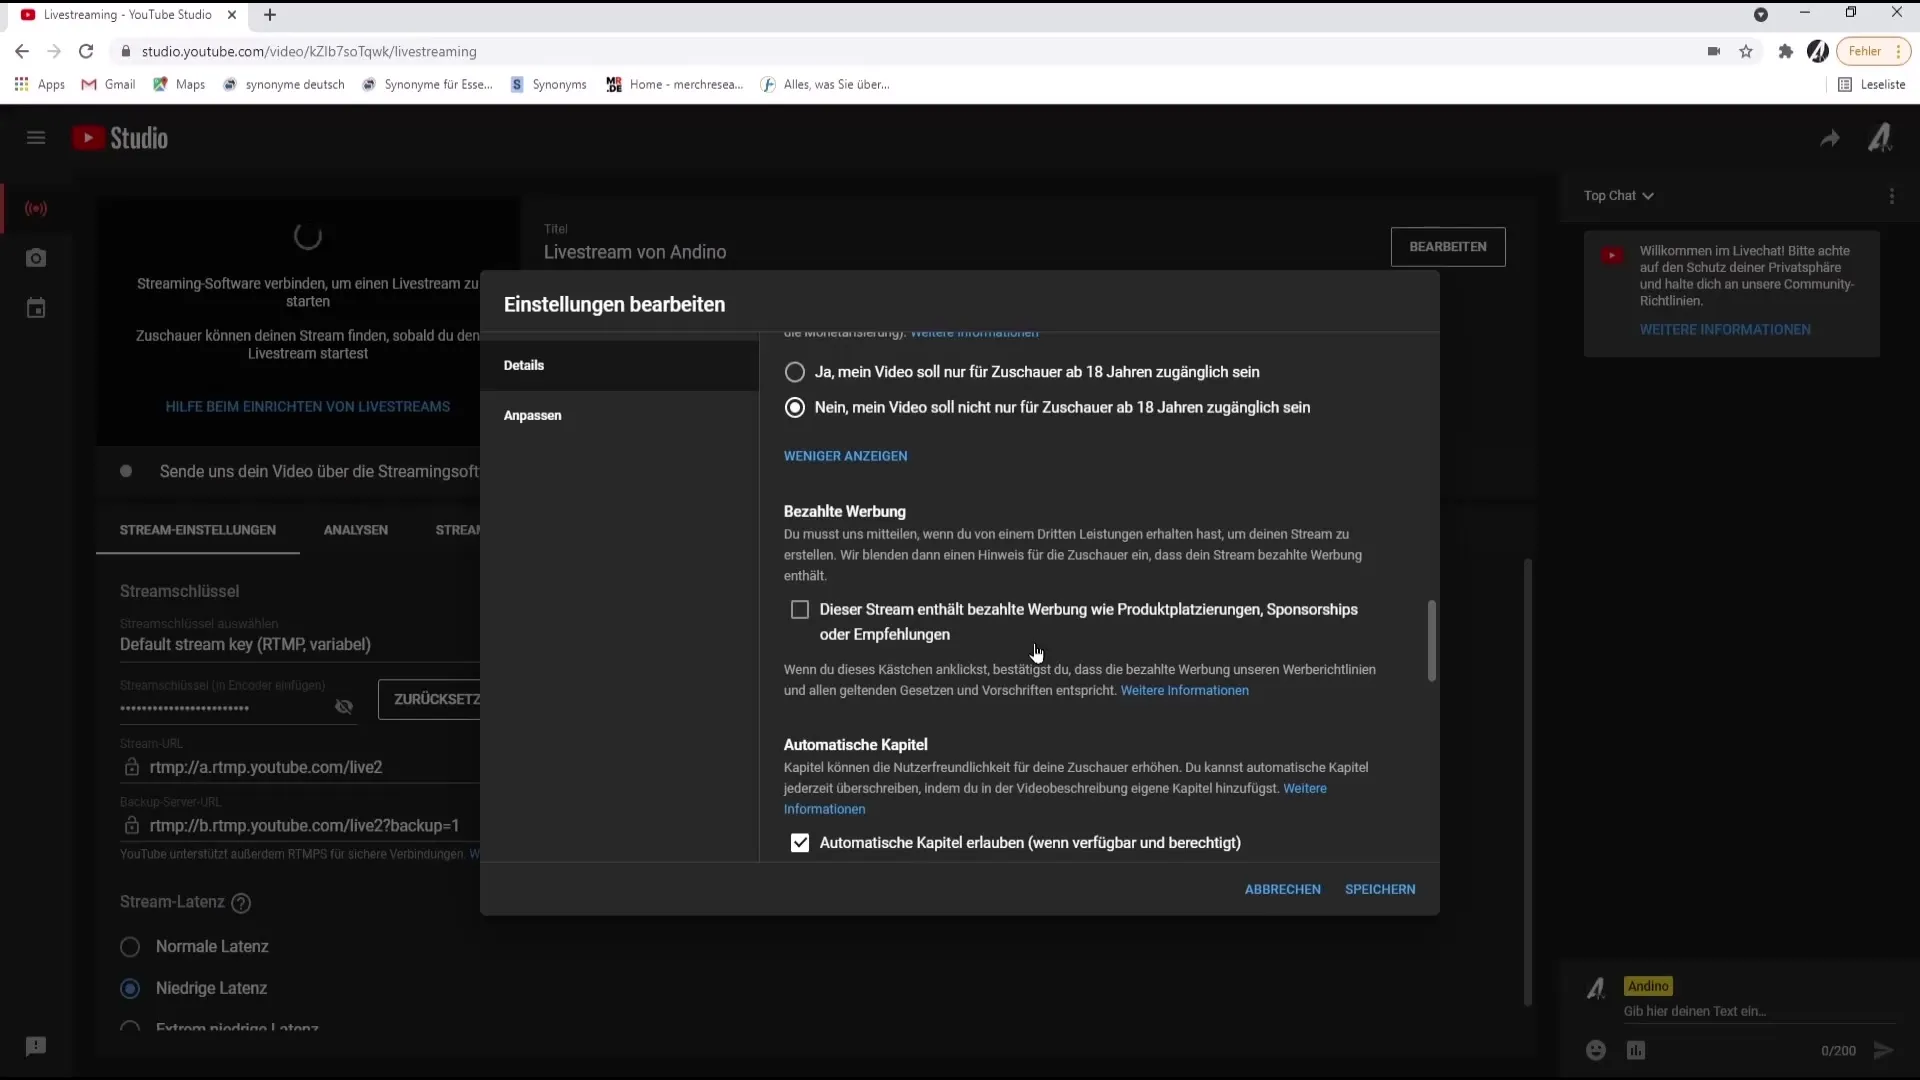This screenshot has height=1080, width=1920.
Task: Toggle paid promotion content checkbox
Action: click(799, 609)
